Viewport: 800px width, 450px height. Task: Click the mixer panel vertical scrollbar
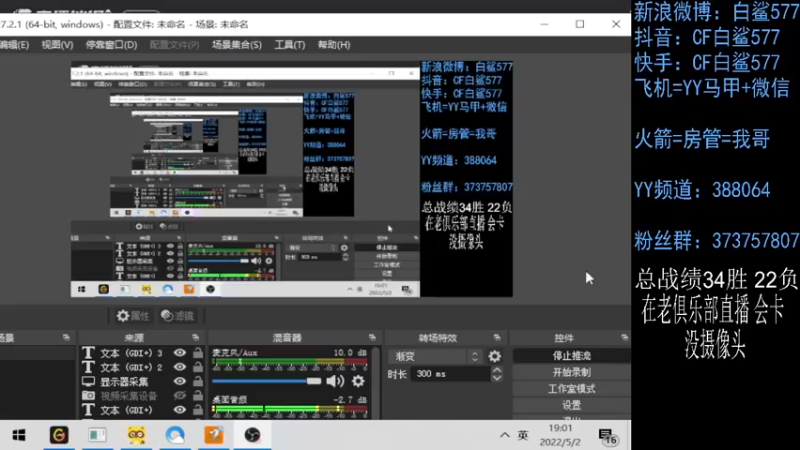pos(376,383)
